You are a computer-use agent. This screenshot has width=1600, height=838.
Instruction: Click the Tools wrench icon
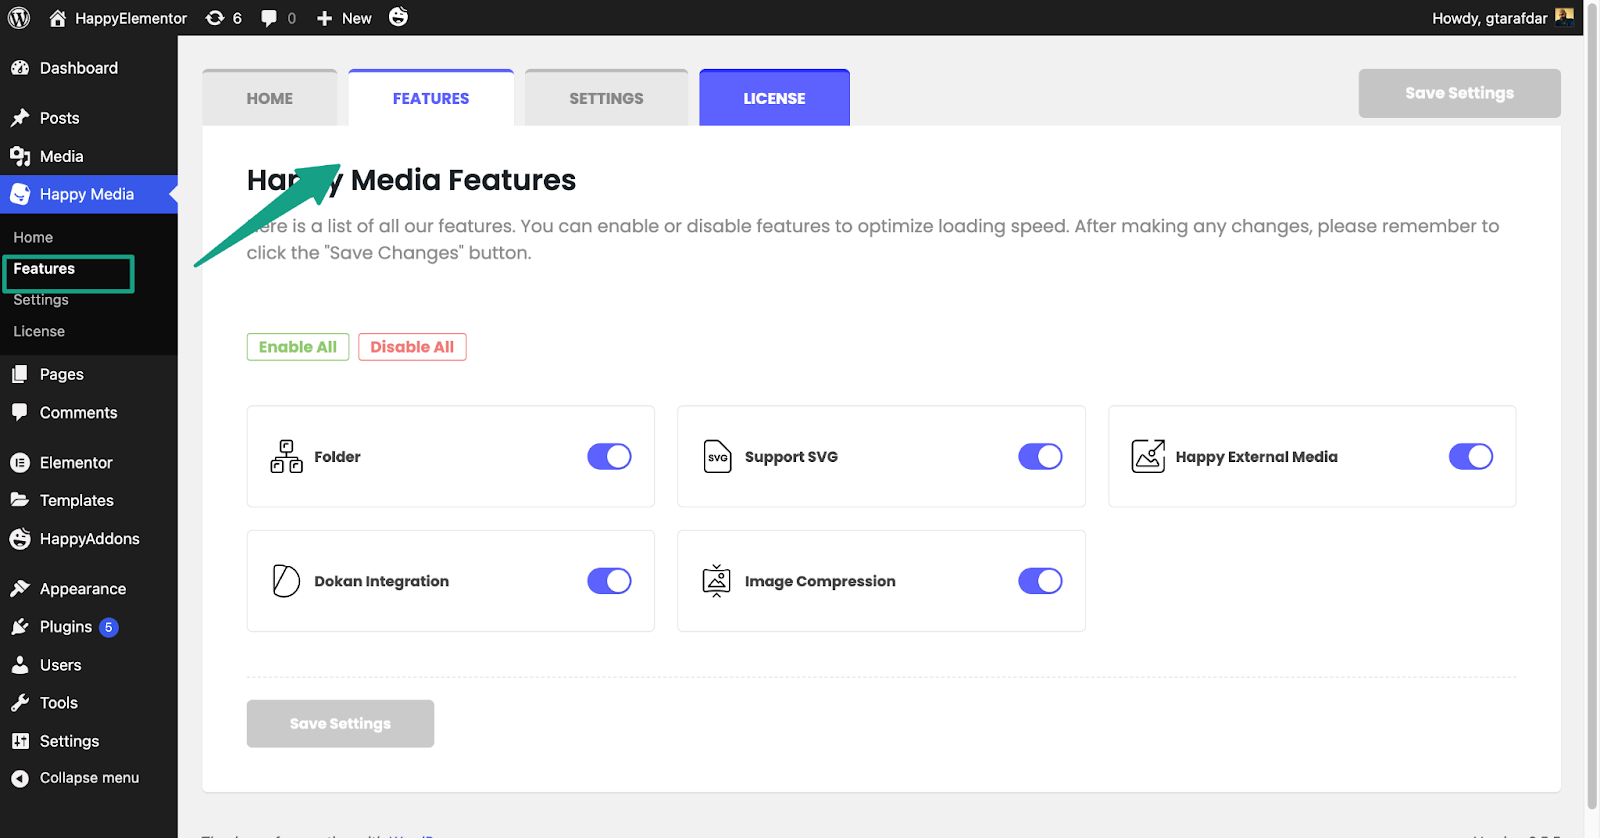coord(20,703)
